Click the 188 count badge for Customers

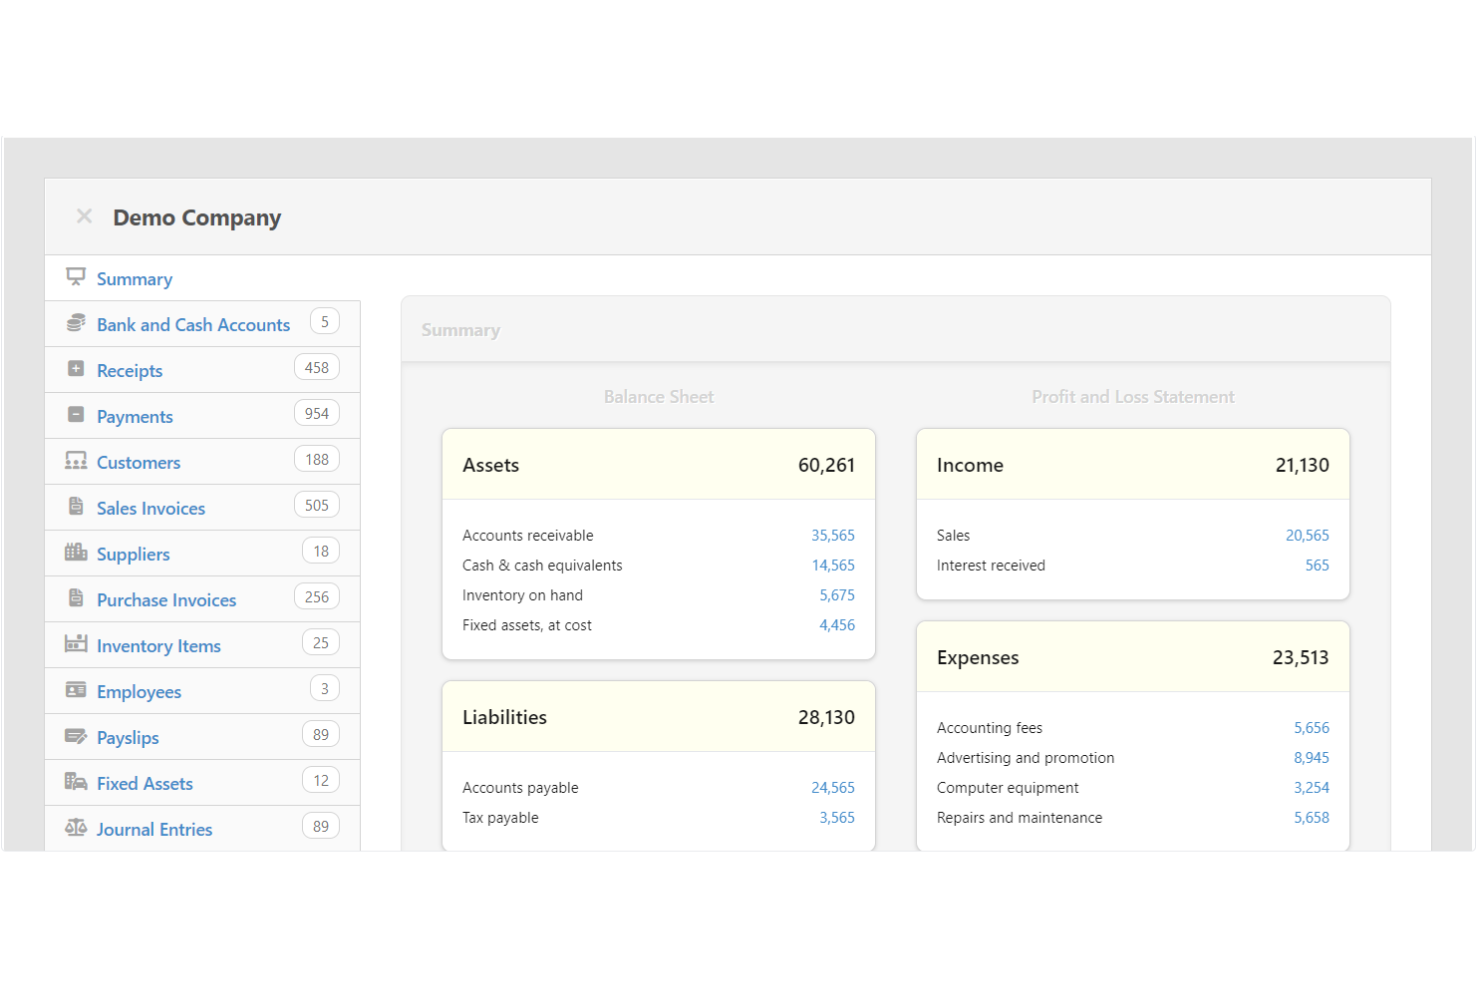317,460
